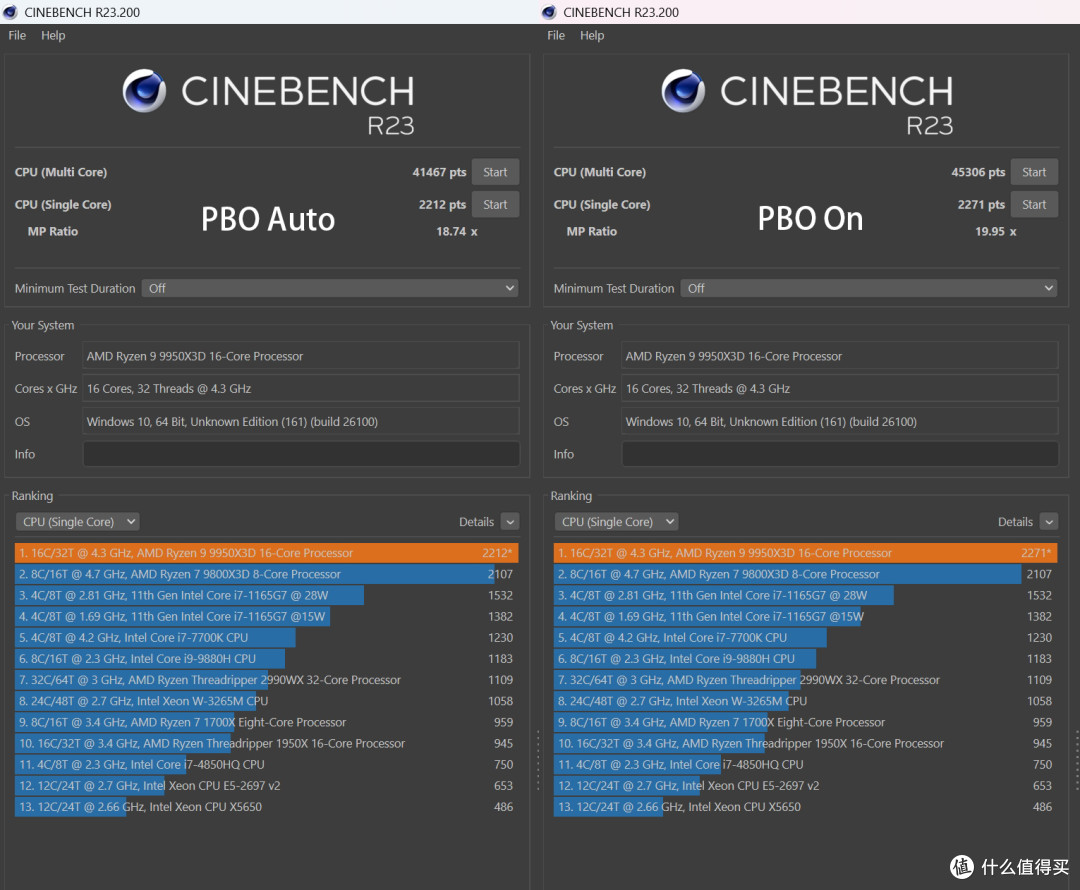Screen dimensions: 1080x890
Task: Click the Cinebench icon in right window title bar
Action: [548, 12]
